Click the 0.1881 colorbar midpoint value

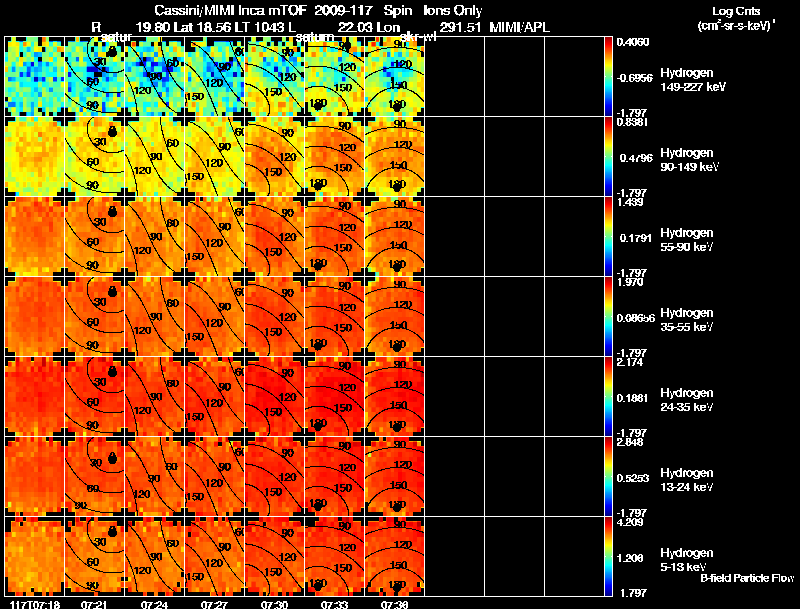click(x=636, y=398)
